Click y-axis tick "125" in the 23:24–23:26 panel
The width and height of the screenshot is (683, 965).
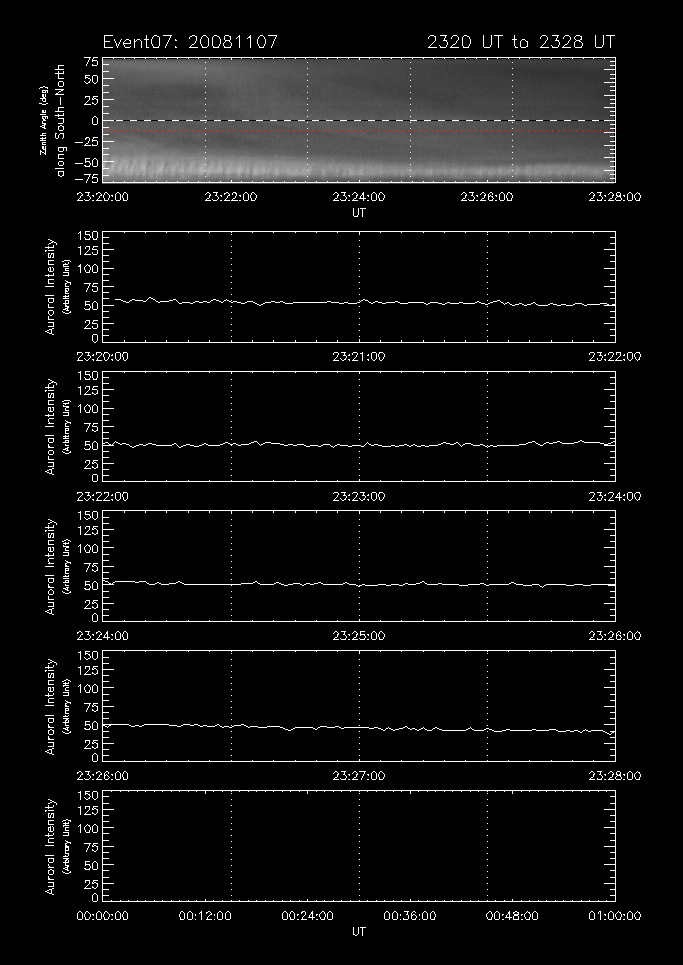(x=88, y=531)
